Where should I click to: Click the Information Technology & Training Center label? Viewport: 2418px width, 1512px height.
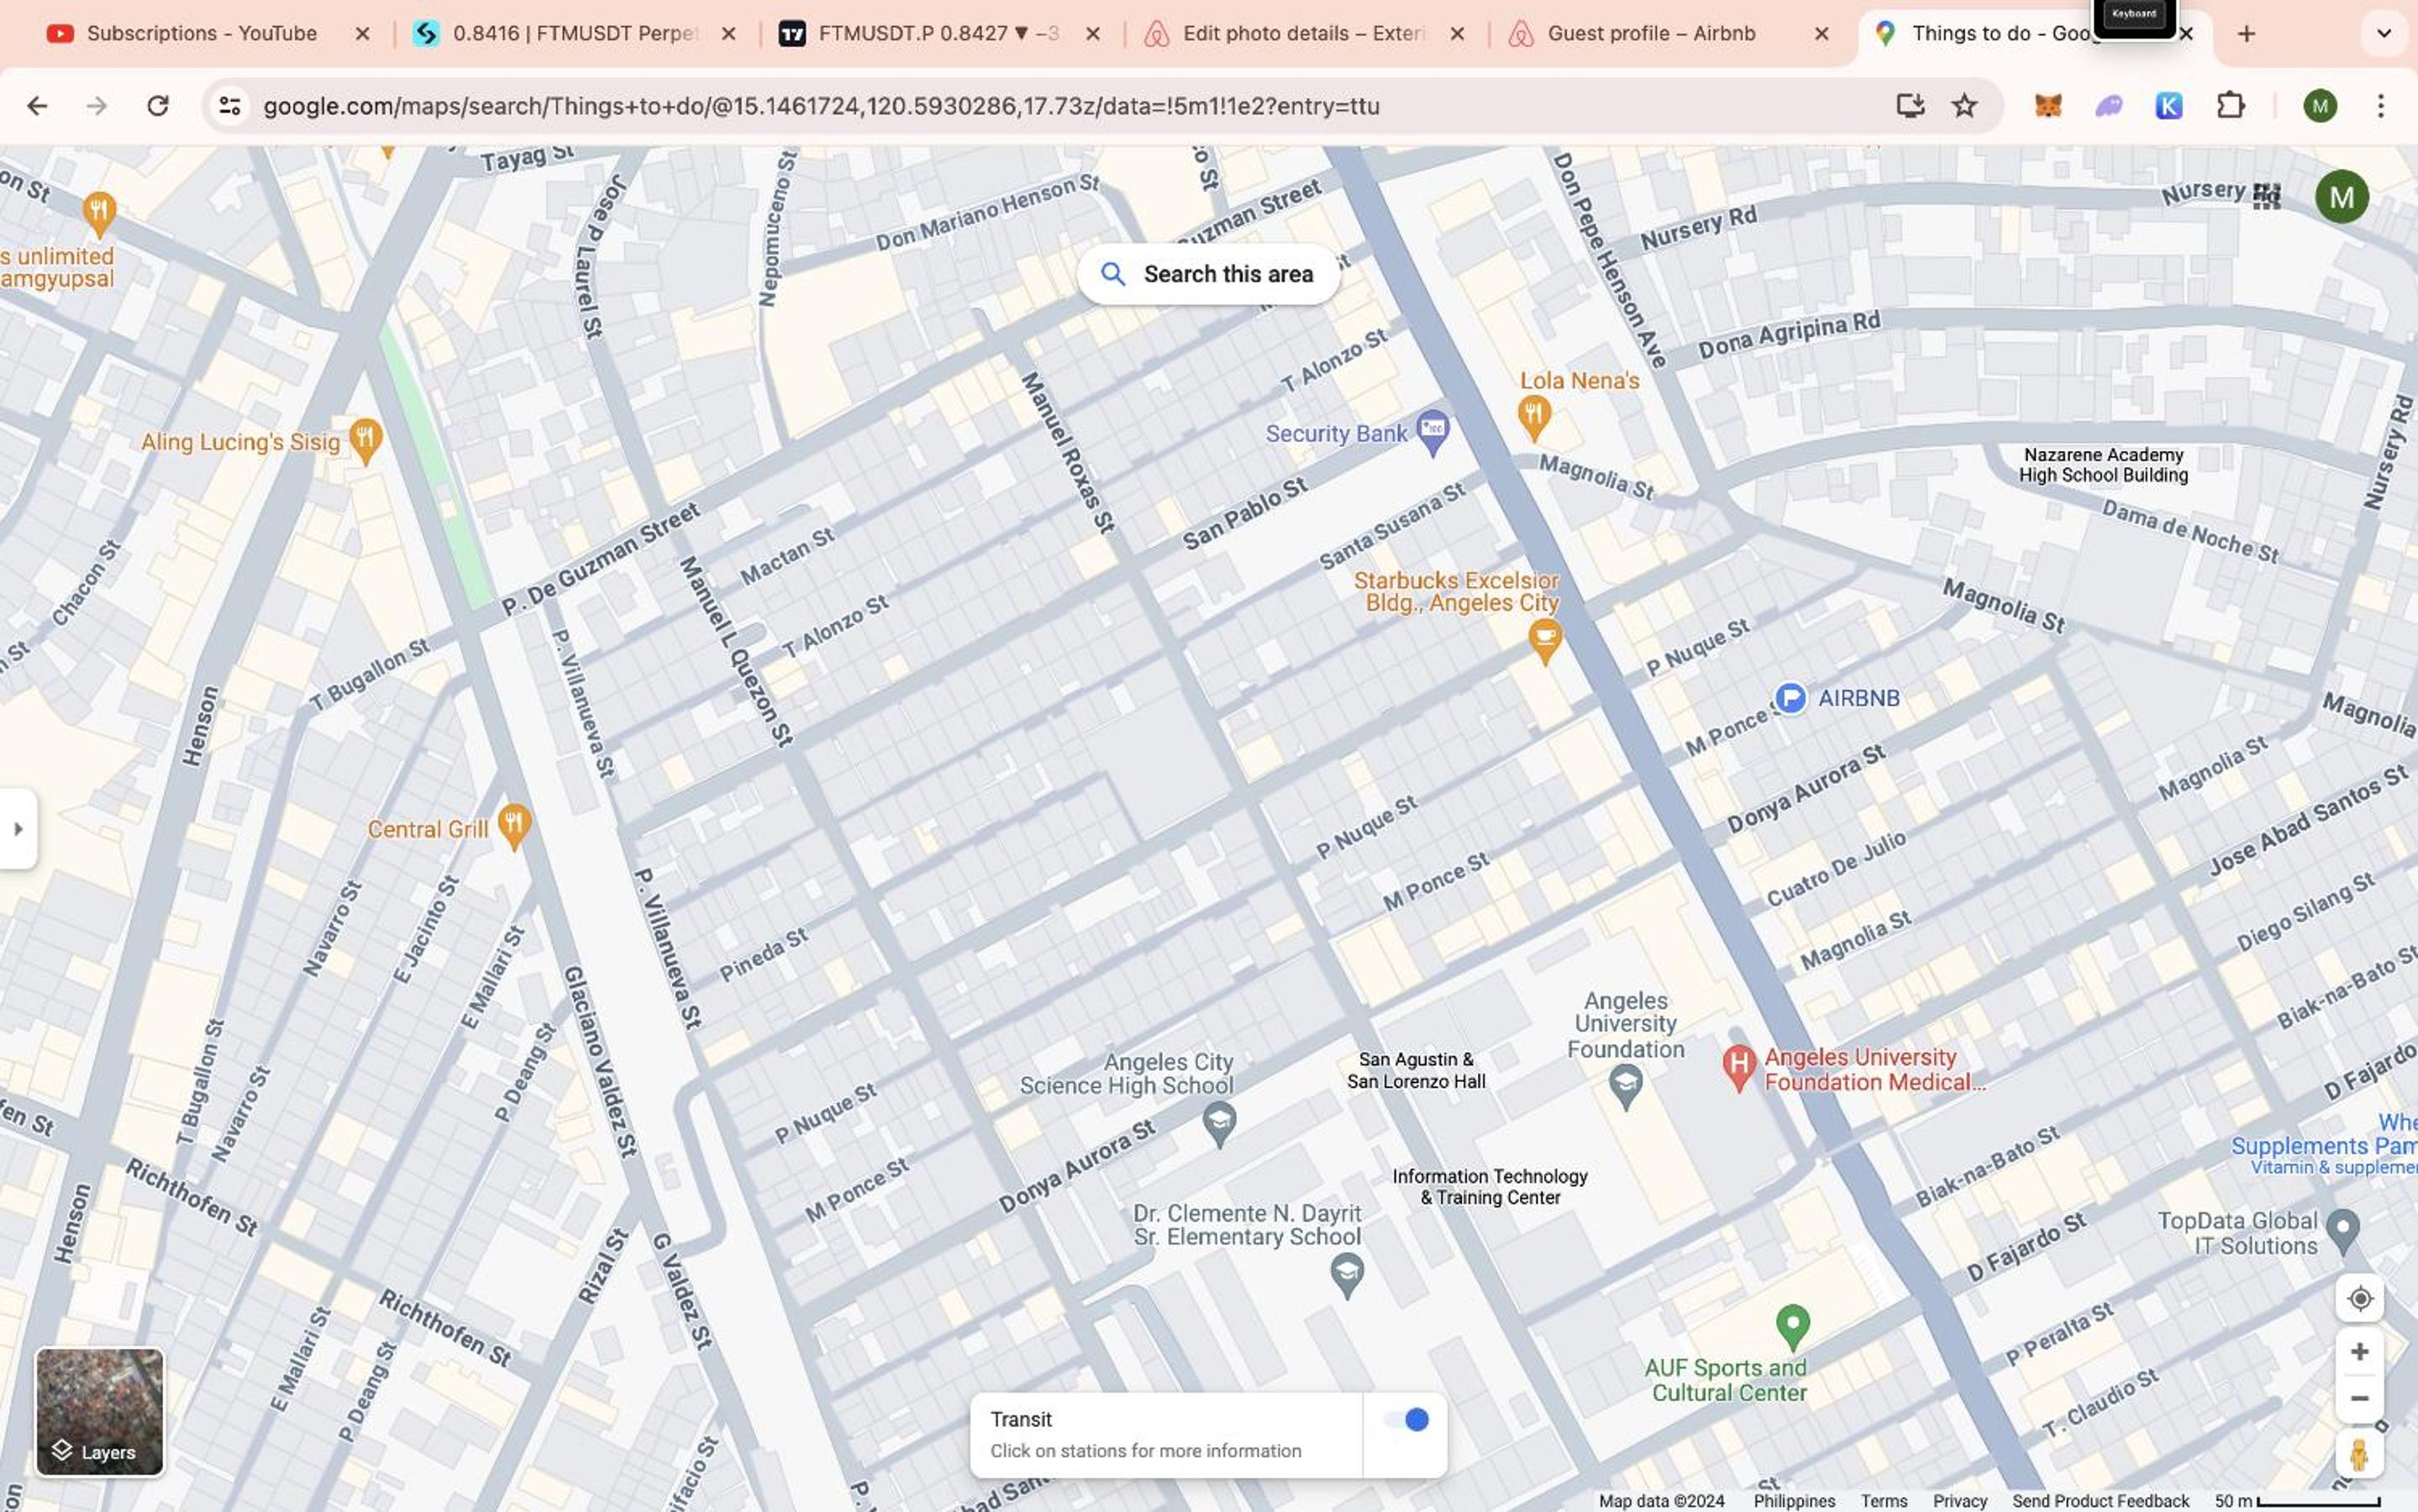(1489, 1187)
